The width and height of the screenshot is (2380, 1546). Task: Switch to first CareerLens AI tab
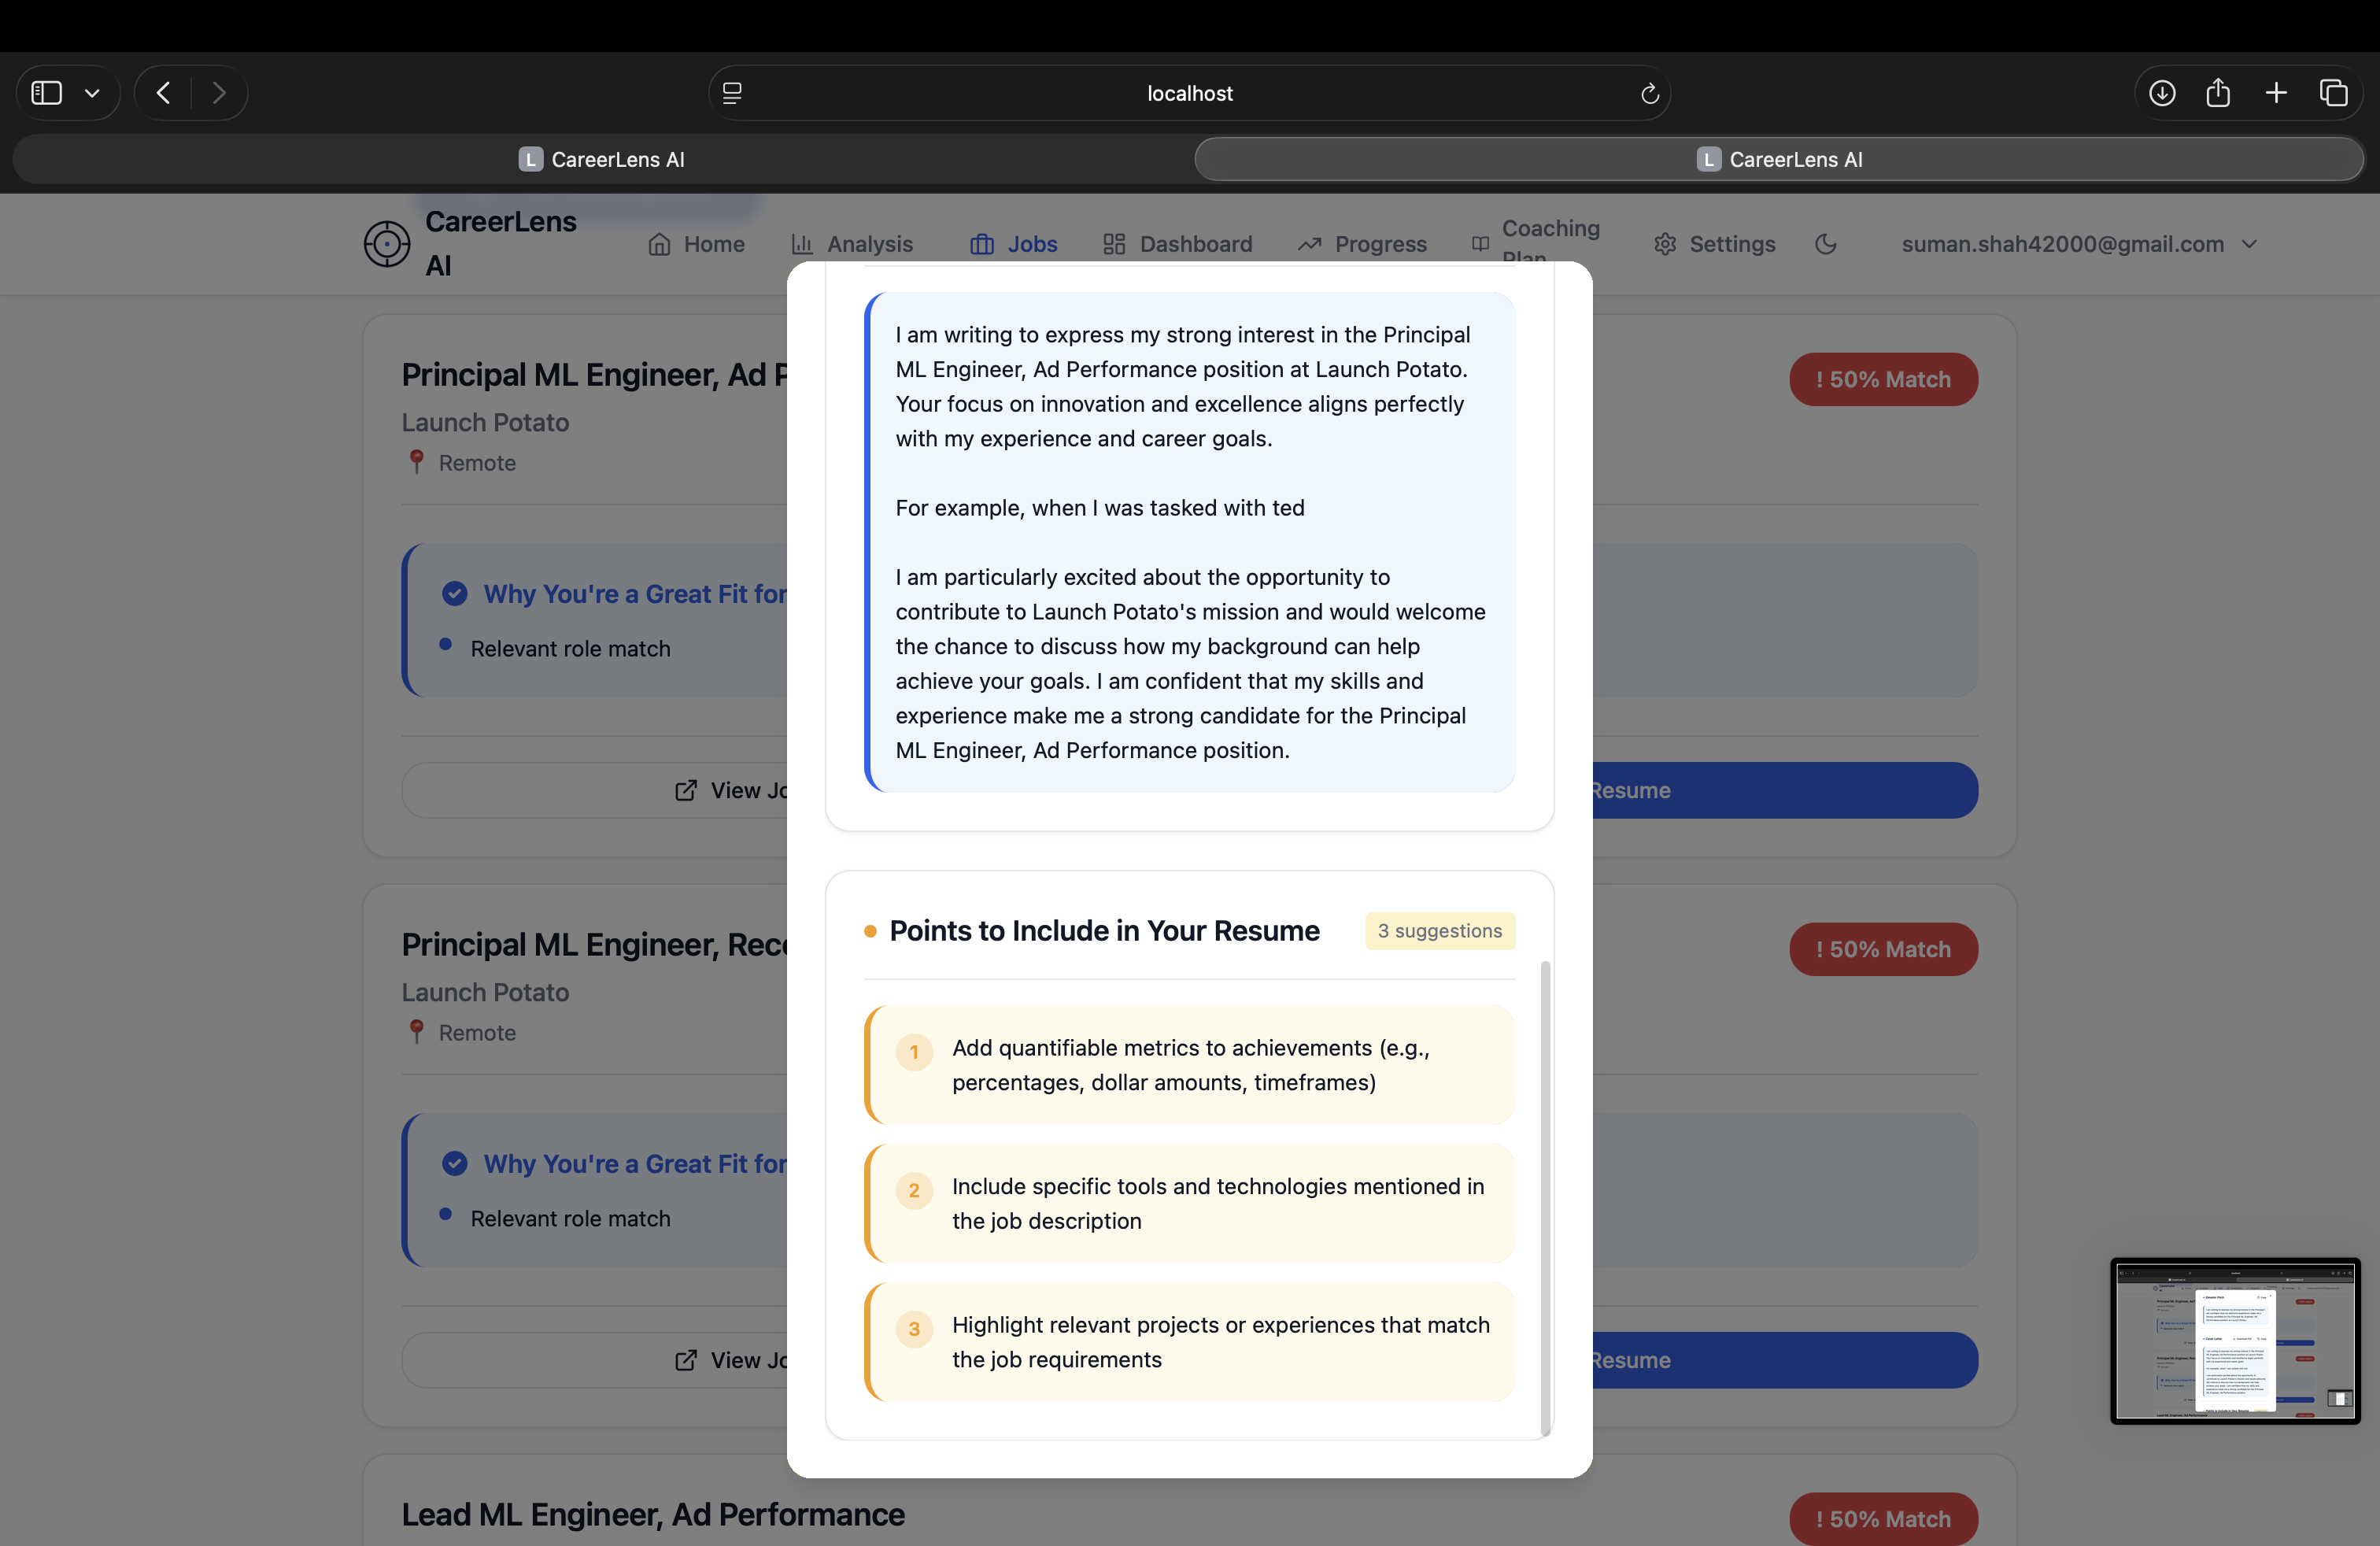[x=602, y=159]
